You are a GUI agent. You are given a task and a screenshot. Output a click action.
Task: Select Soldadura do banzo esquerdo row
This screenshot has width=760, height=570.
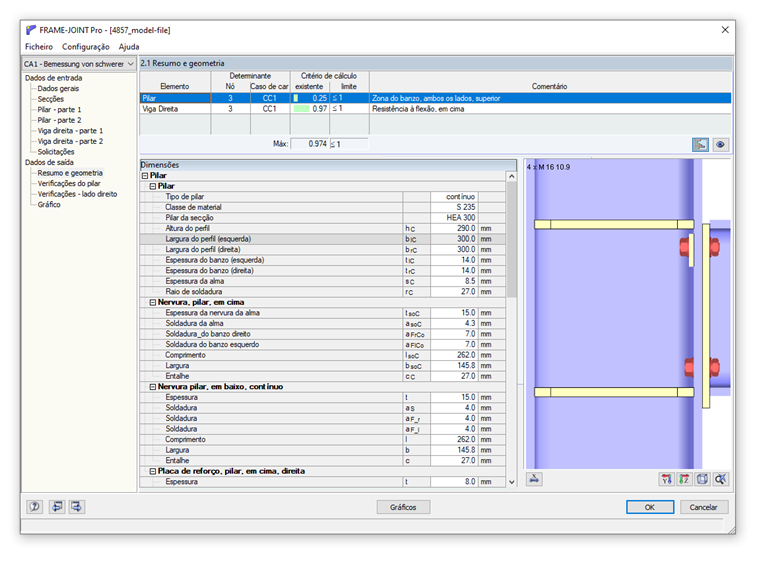pyautogui.click(x=322, y=345)
